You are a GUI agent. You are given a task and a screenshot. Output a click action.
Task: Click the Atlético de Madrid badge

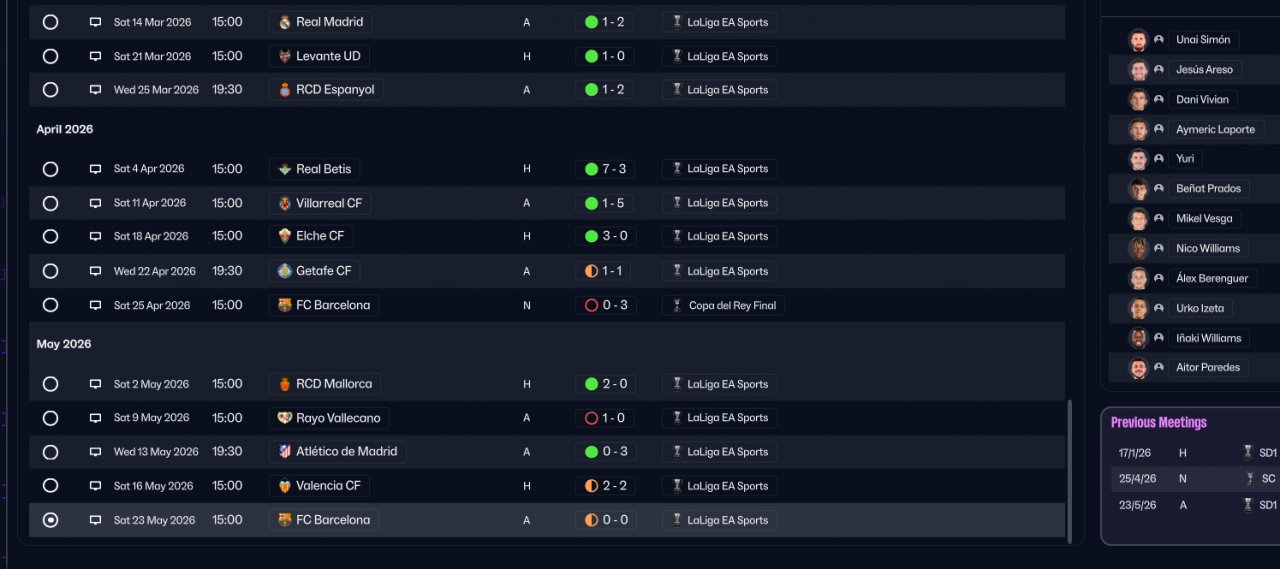tap(285, 452)
